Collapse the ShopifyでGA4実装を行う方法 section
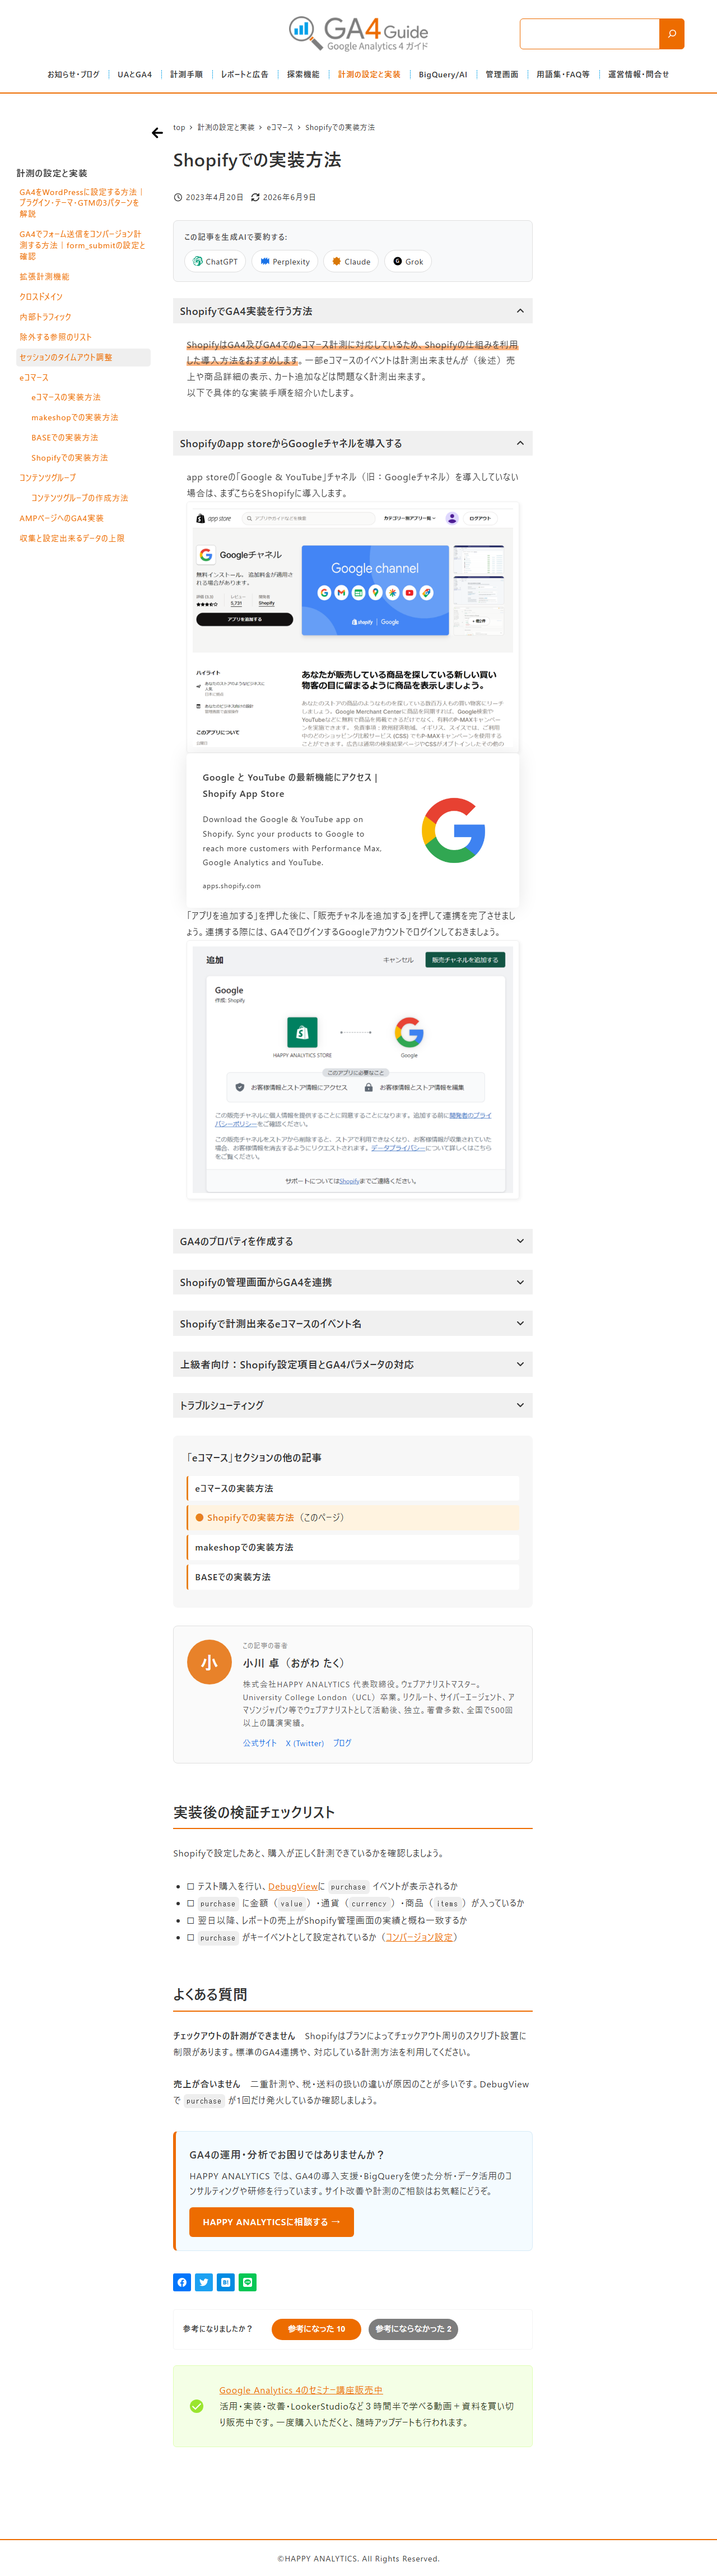Image resolution: width=717 pixels, height=2576 pixels. click(353, 311)
